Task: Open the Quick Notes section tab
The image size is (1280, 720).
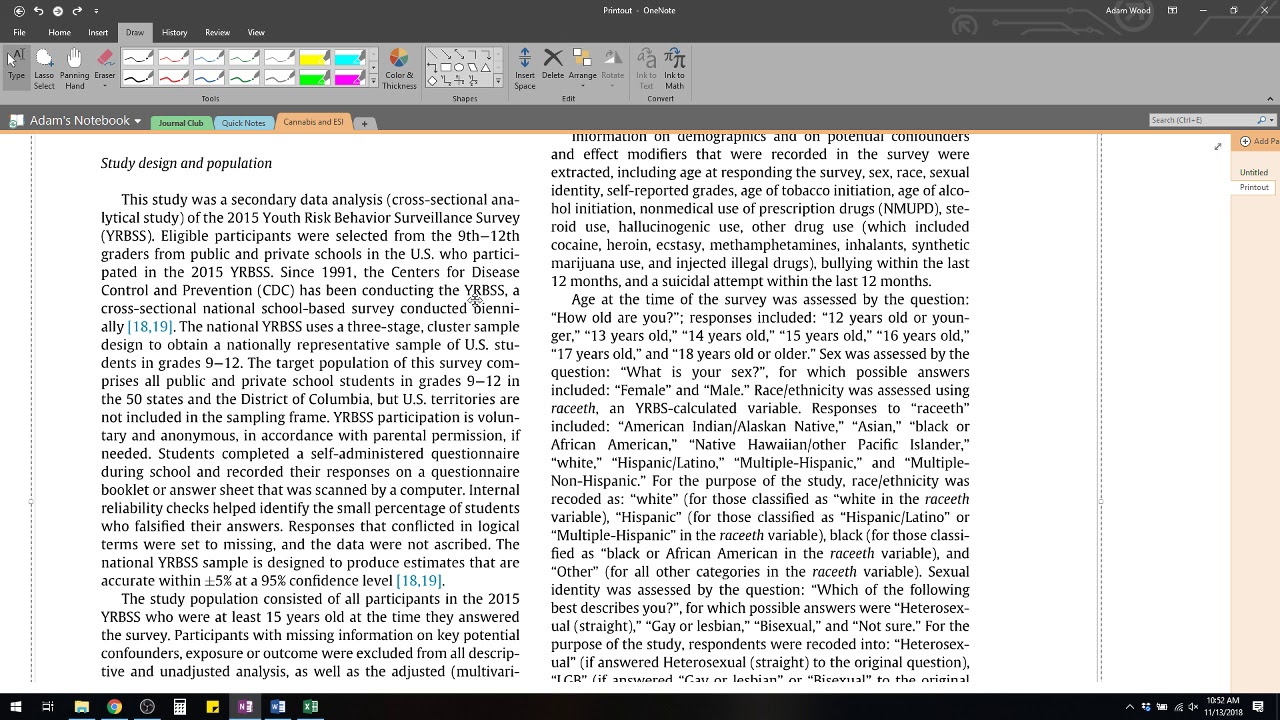Action: 244,123
